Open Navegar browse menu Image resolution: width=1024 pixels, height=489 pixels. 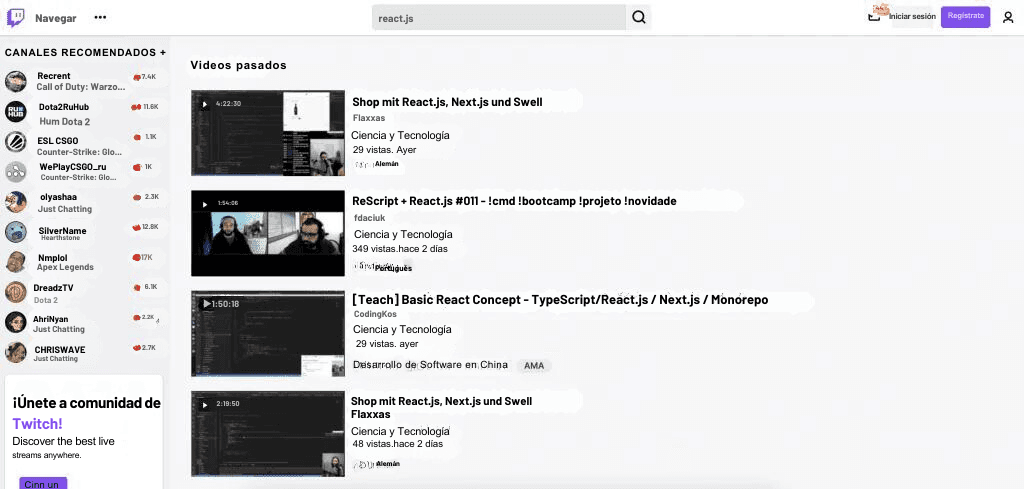coord(55,18)
